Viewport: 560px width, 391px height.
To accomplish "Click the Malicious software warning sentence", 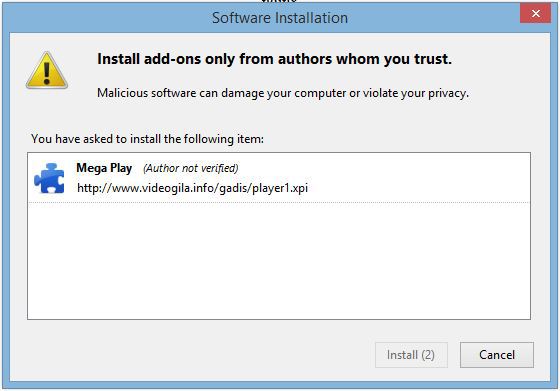I will (283, 93).
